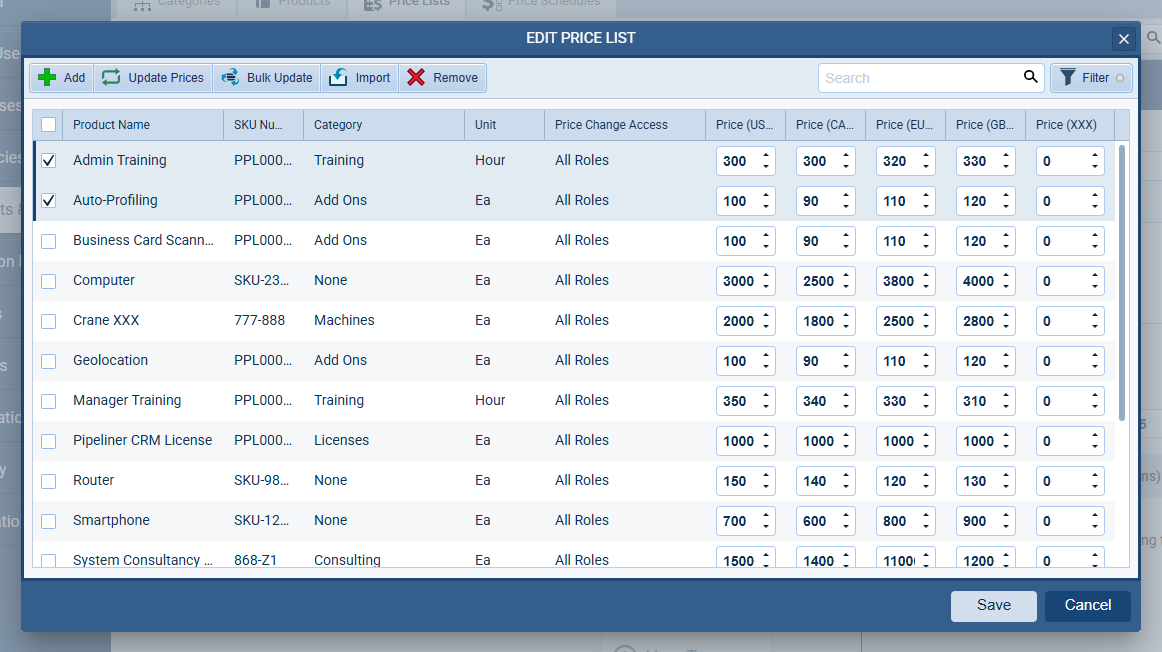Click the Bulk Update icon

pos(230,78)
